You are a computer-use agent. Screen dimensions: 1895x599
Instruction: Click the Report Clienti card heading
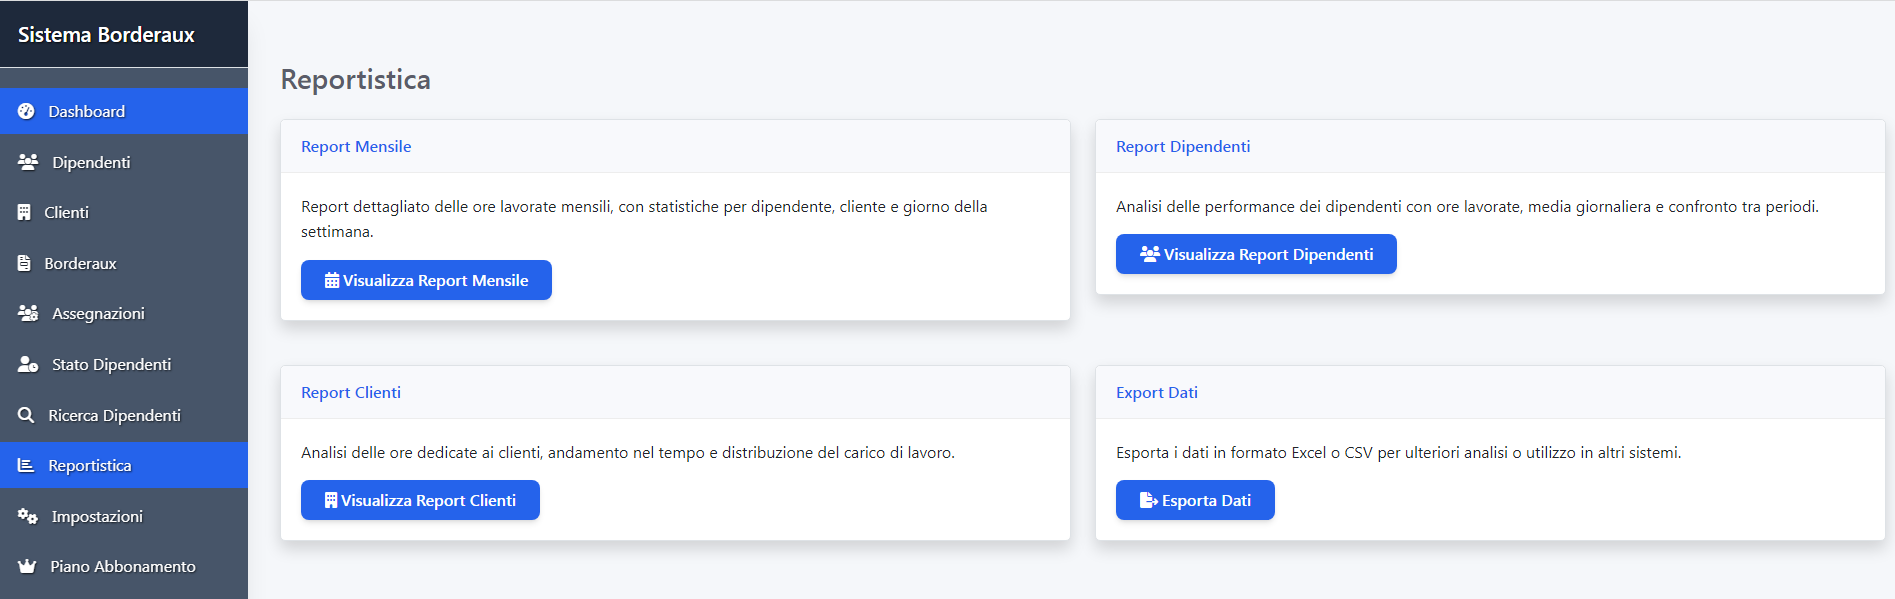tap(351, 392)
